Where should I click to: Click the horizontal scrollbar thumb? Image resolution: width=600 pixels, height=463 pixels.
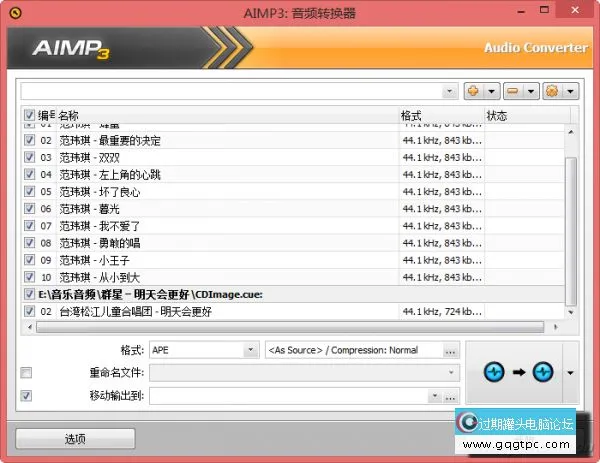pos(290,327)
